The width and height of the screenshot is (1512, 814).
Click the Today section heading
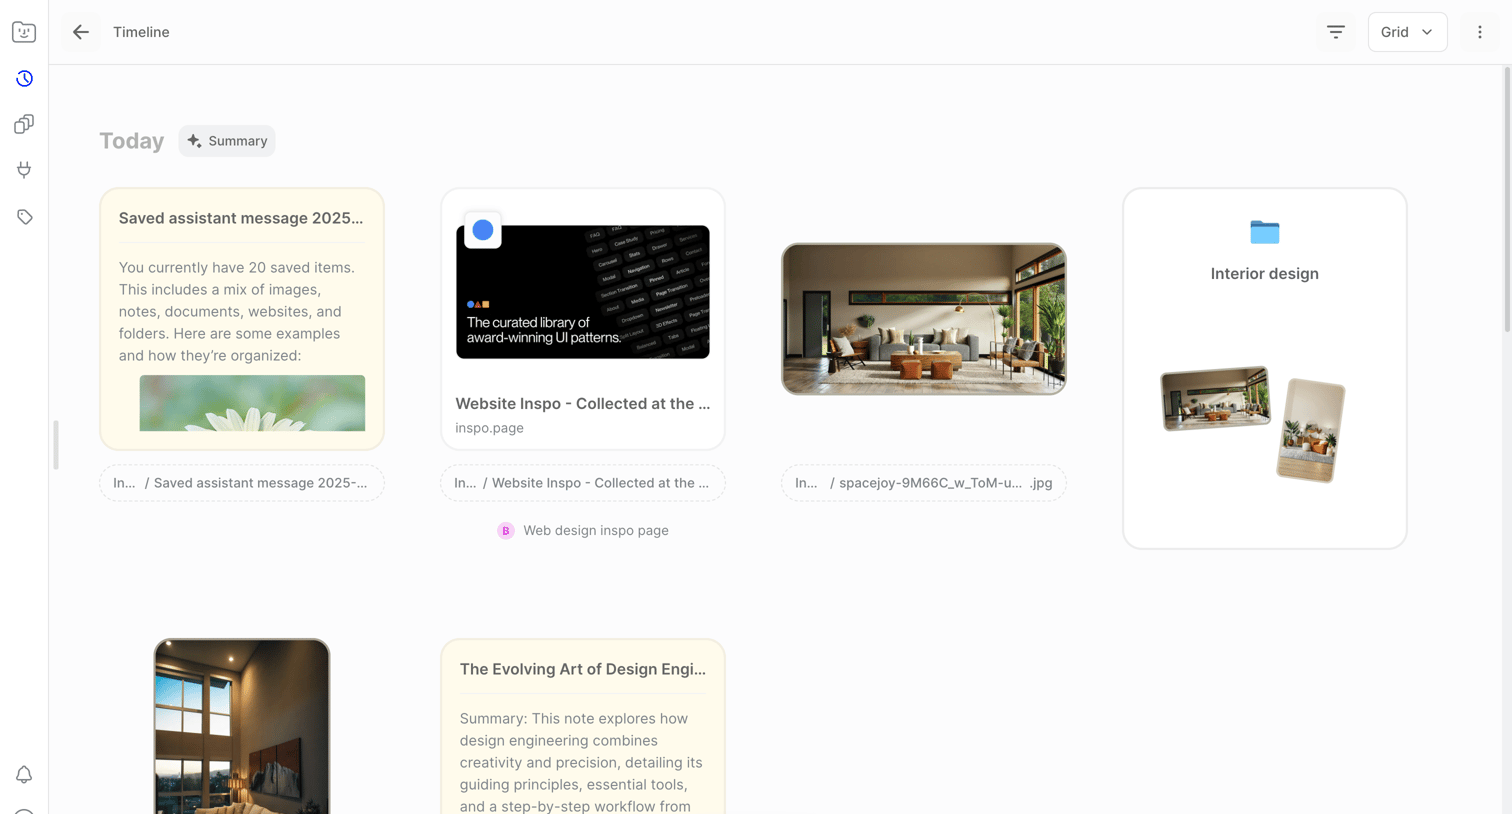pos(131,141)
